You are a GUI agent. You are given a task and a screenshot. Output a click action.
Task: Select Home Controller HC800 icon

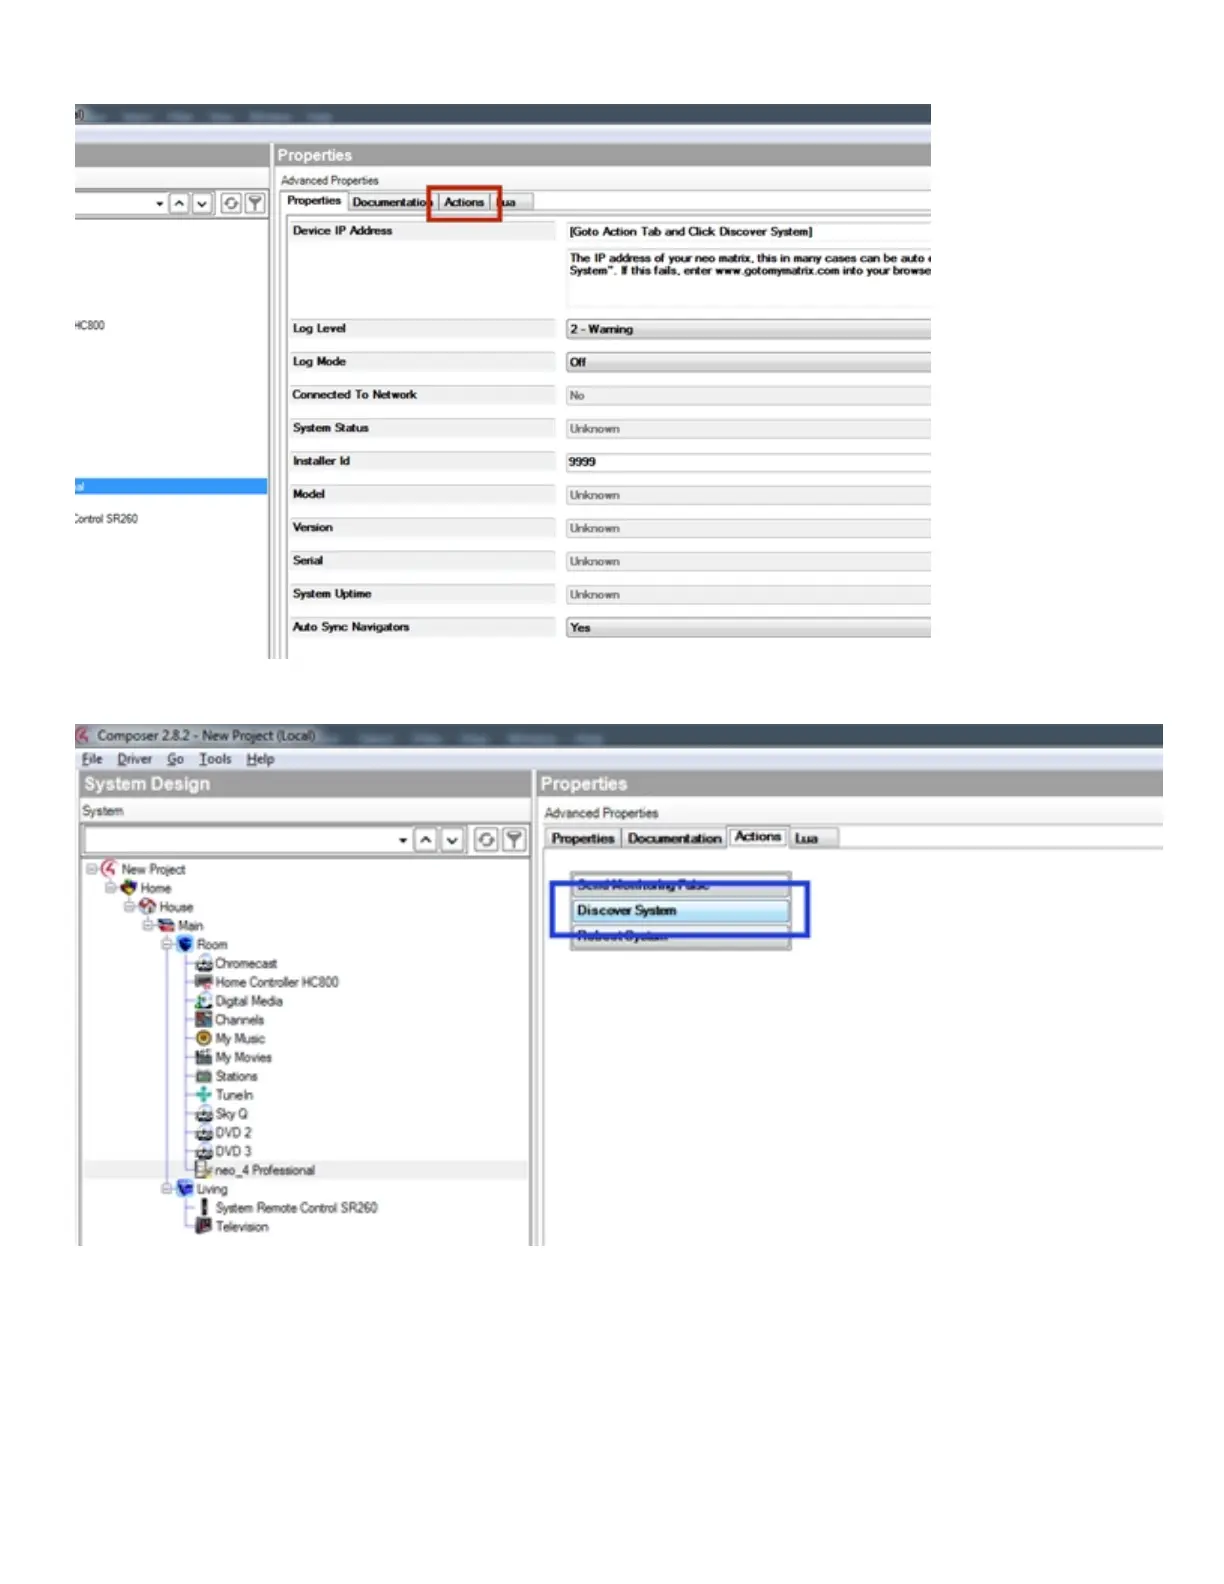[204, 982]
